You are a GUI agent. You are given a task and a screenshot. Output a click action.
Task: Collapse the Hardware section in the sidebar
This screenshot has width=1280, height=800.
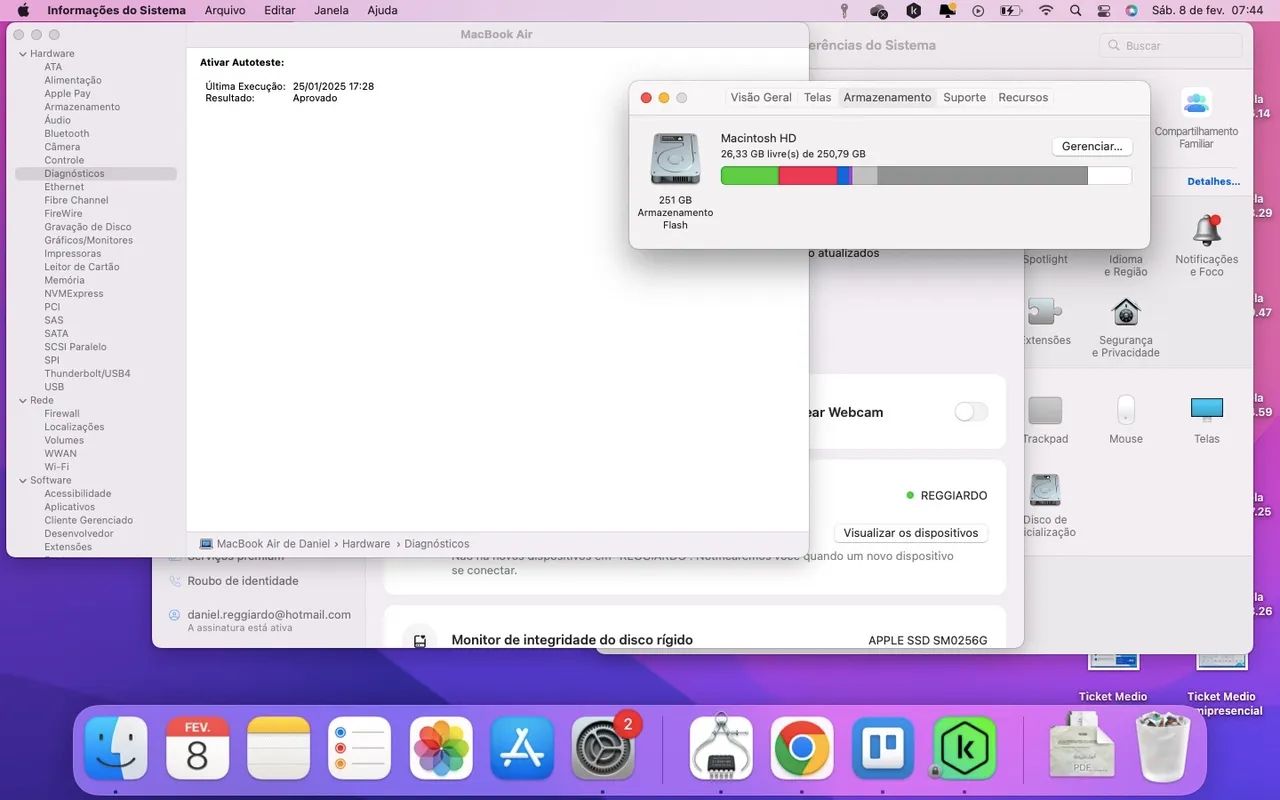[23, 53]
